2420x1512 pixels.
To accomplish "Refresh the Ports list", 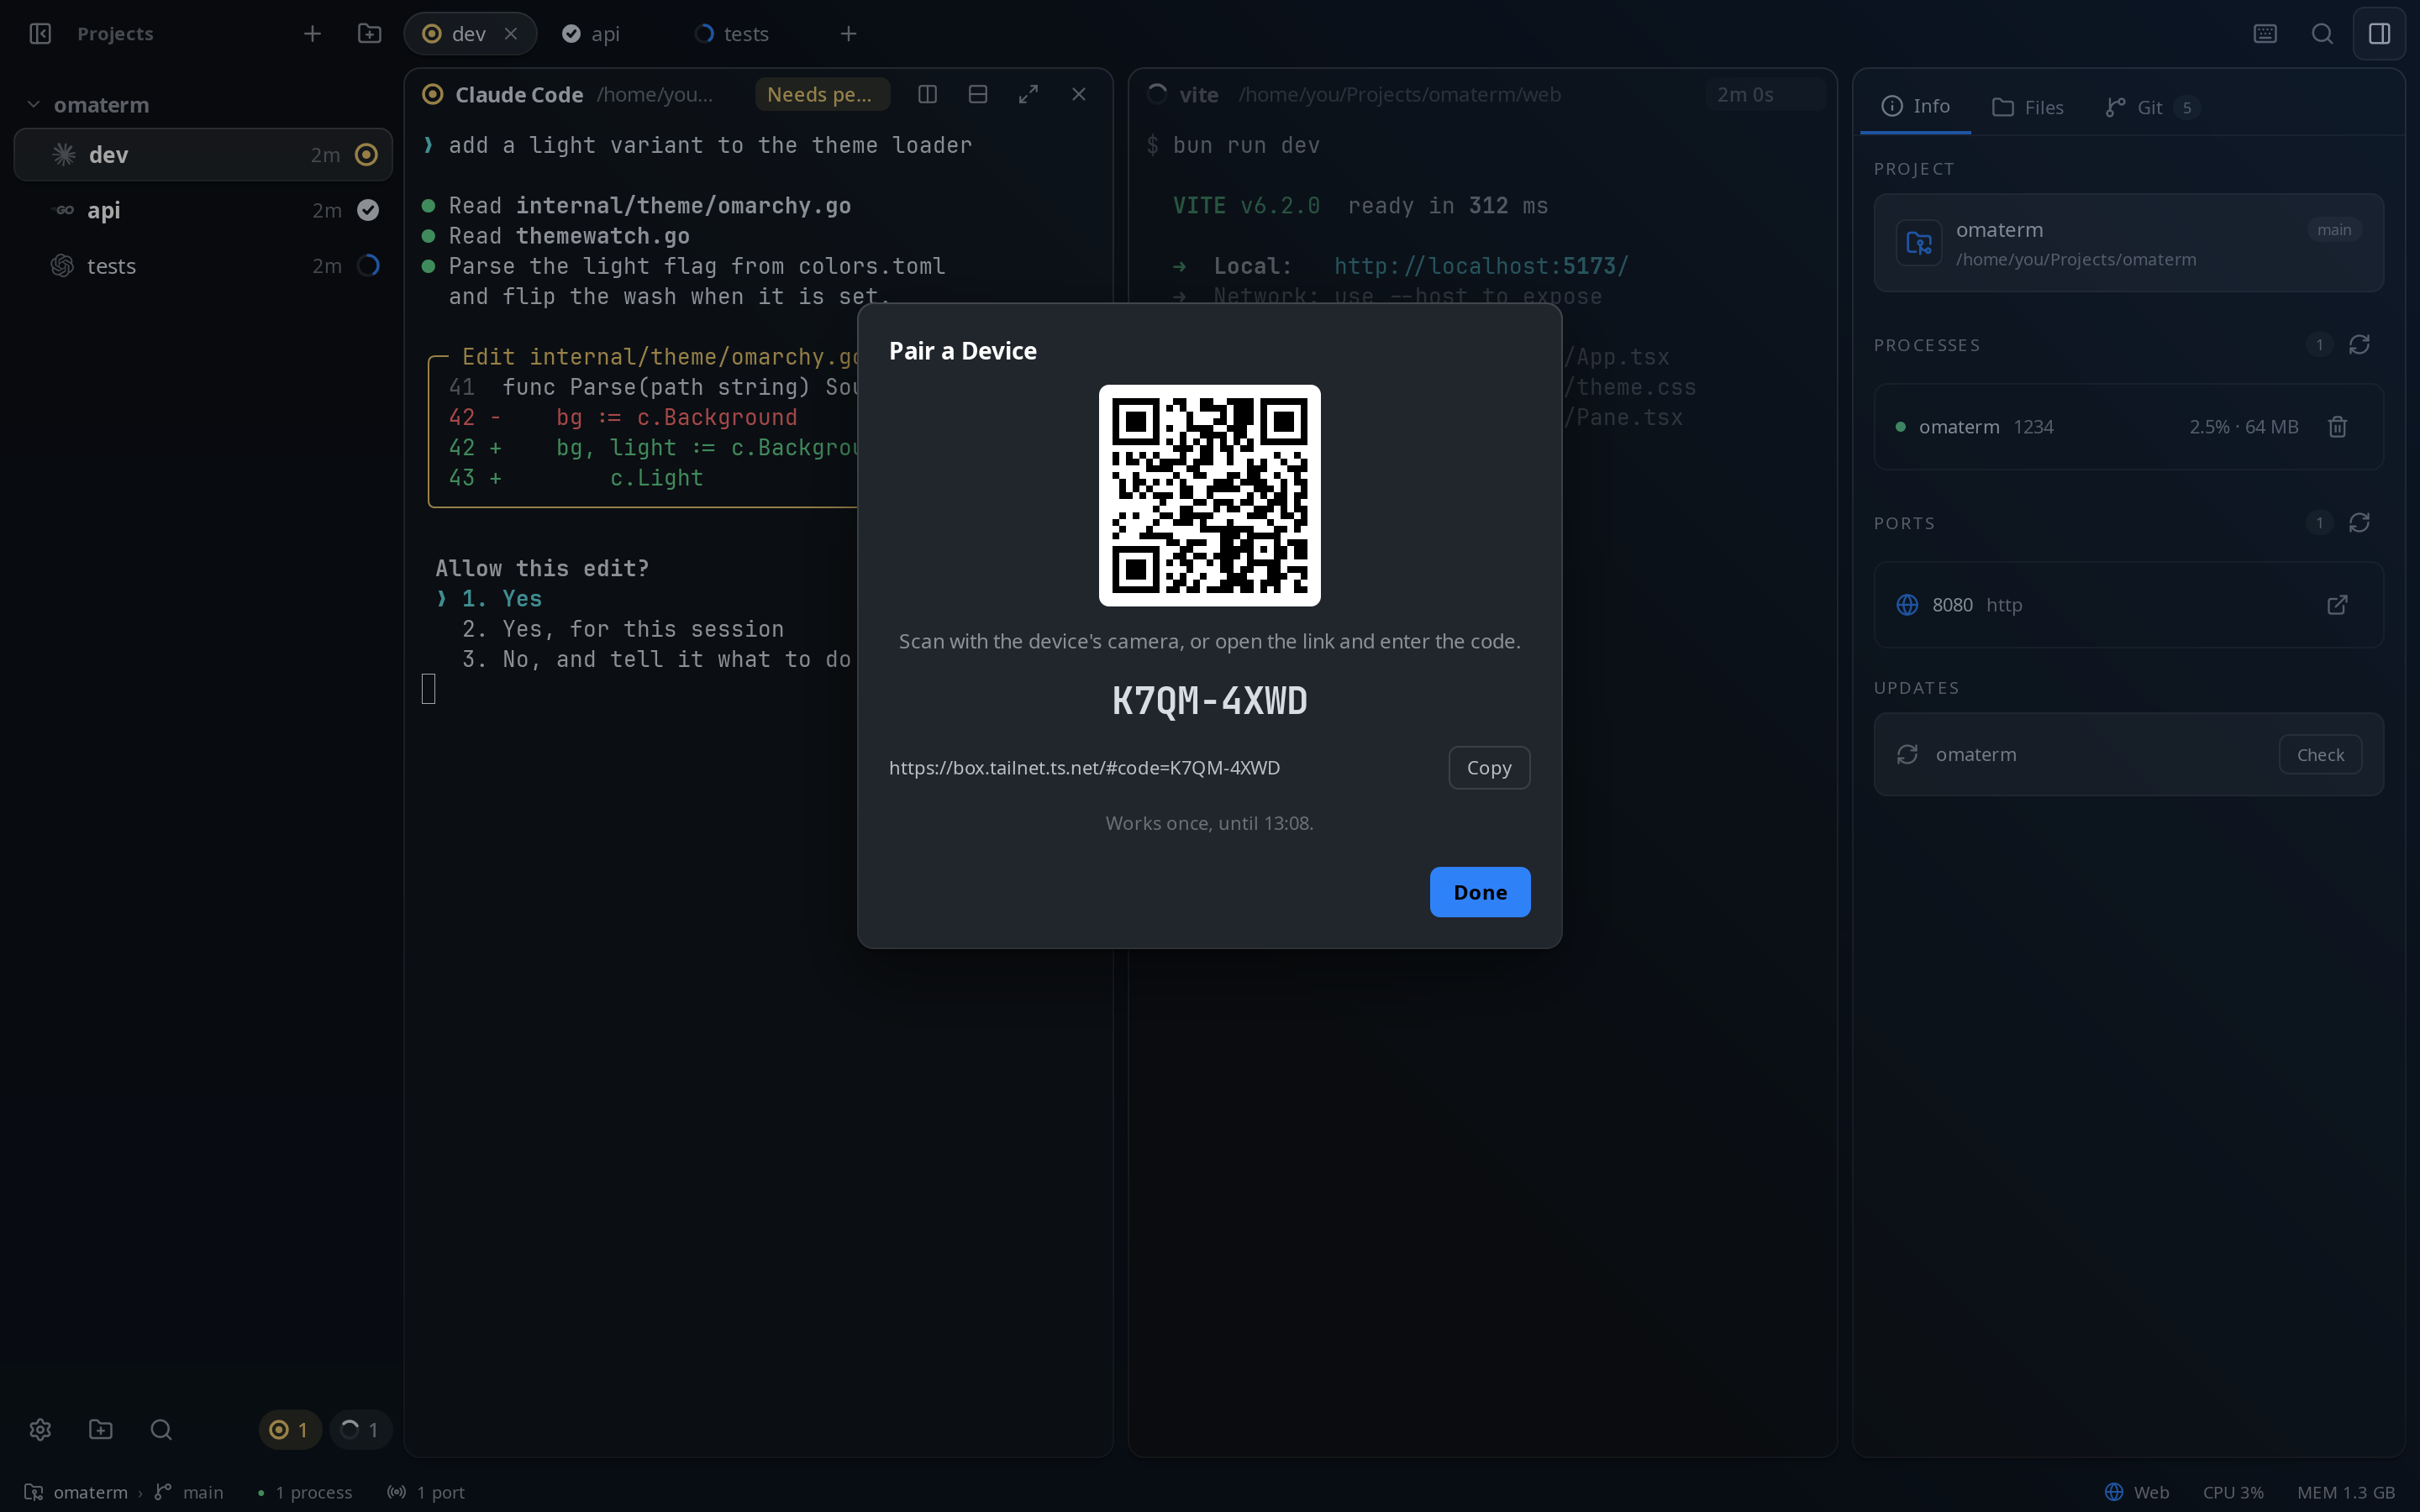I will coord(2359,523).
